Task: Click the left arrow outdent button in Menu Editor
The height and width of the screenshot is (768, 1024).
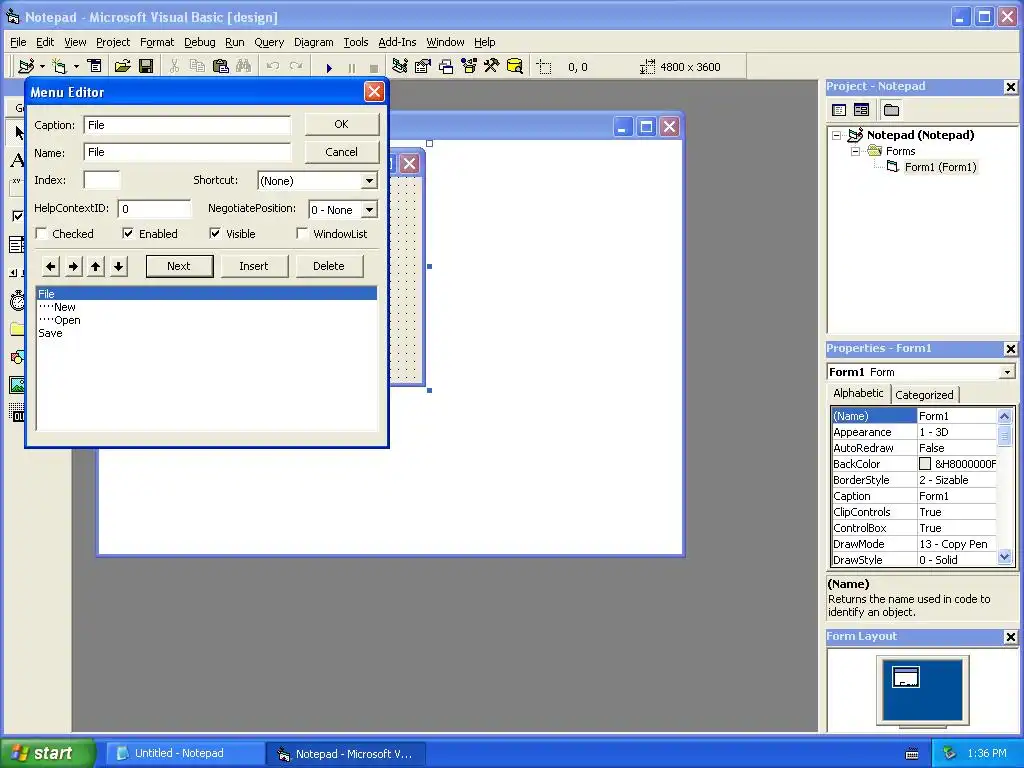Action: click(x=51, y=266)
